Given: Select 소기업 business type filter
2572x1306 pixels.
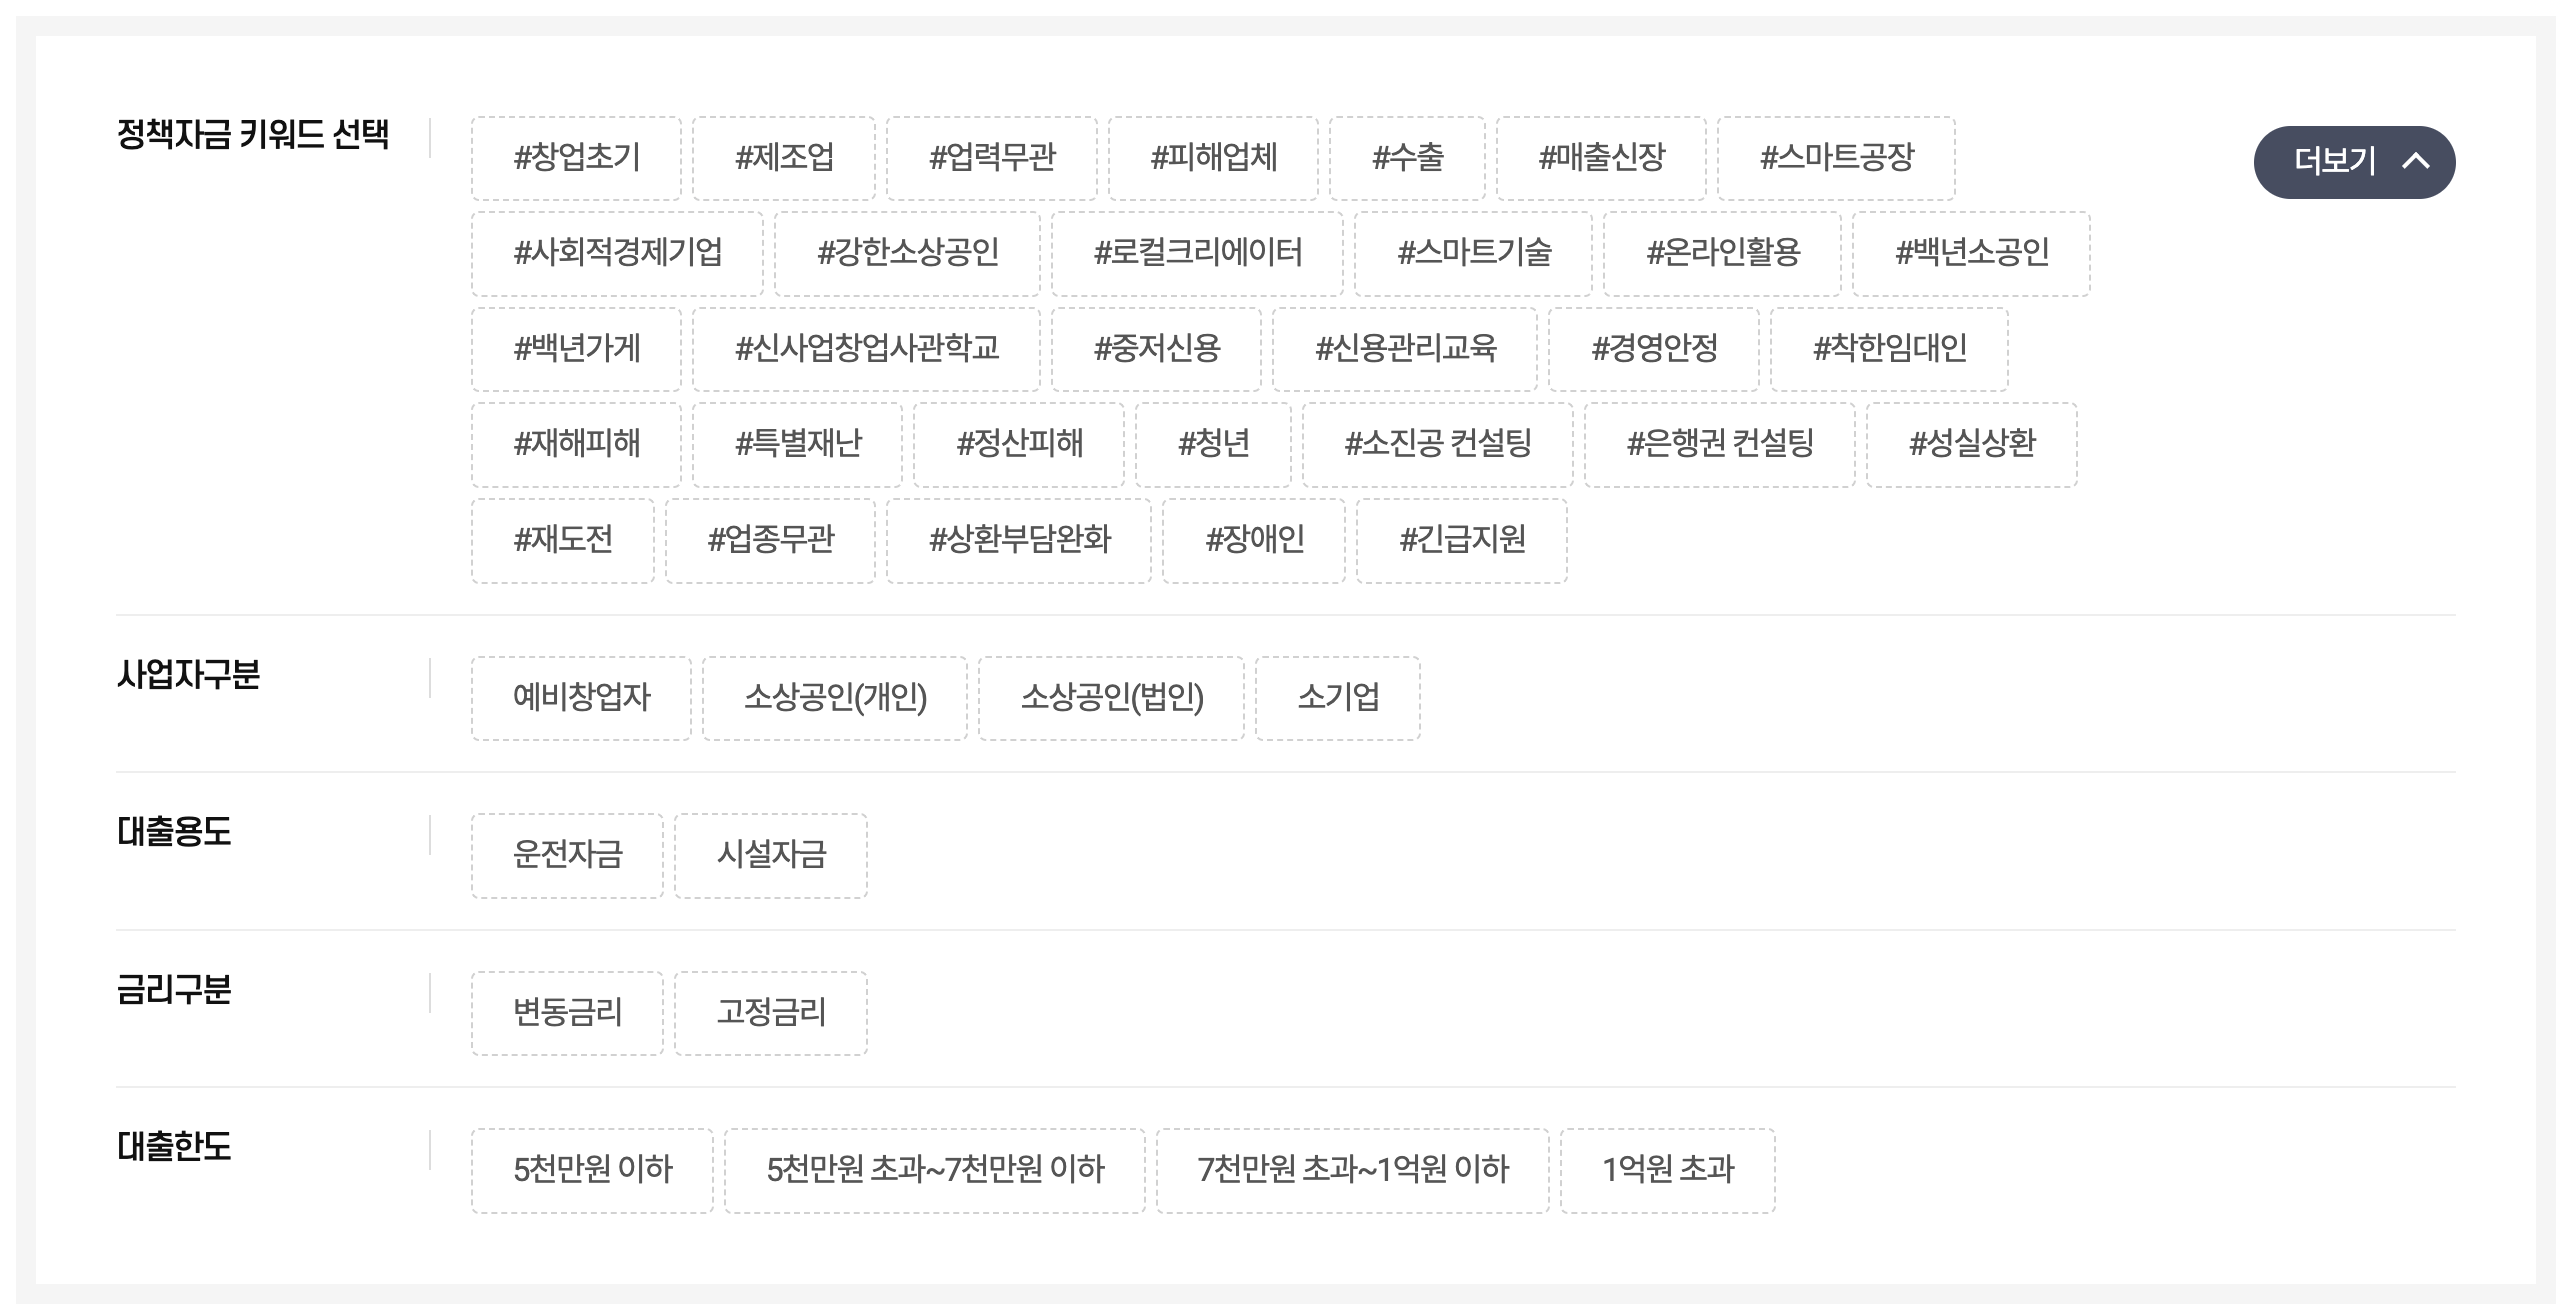Looking at the screenshot, I should click(1337, 699).
